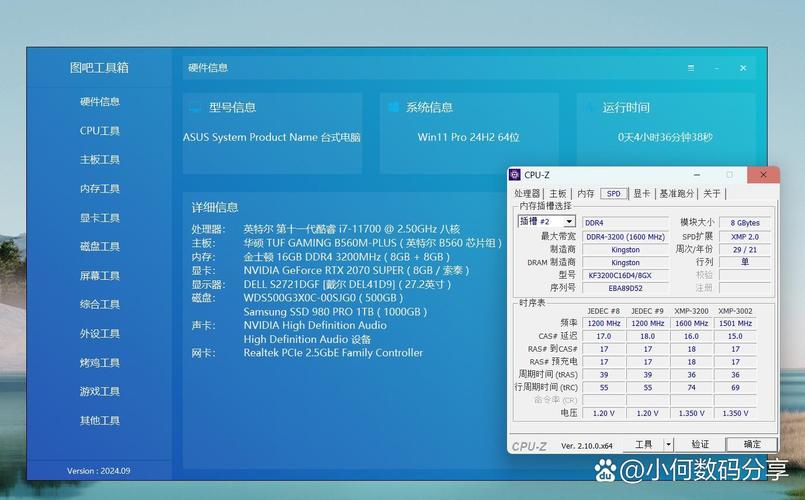
Task: Click the ASUS System Product Name text
Action: [x=272, y=137]
